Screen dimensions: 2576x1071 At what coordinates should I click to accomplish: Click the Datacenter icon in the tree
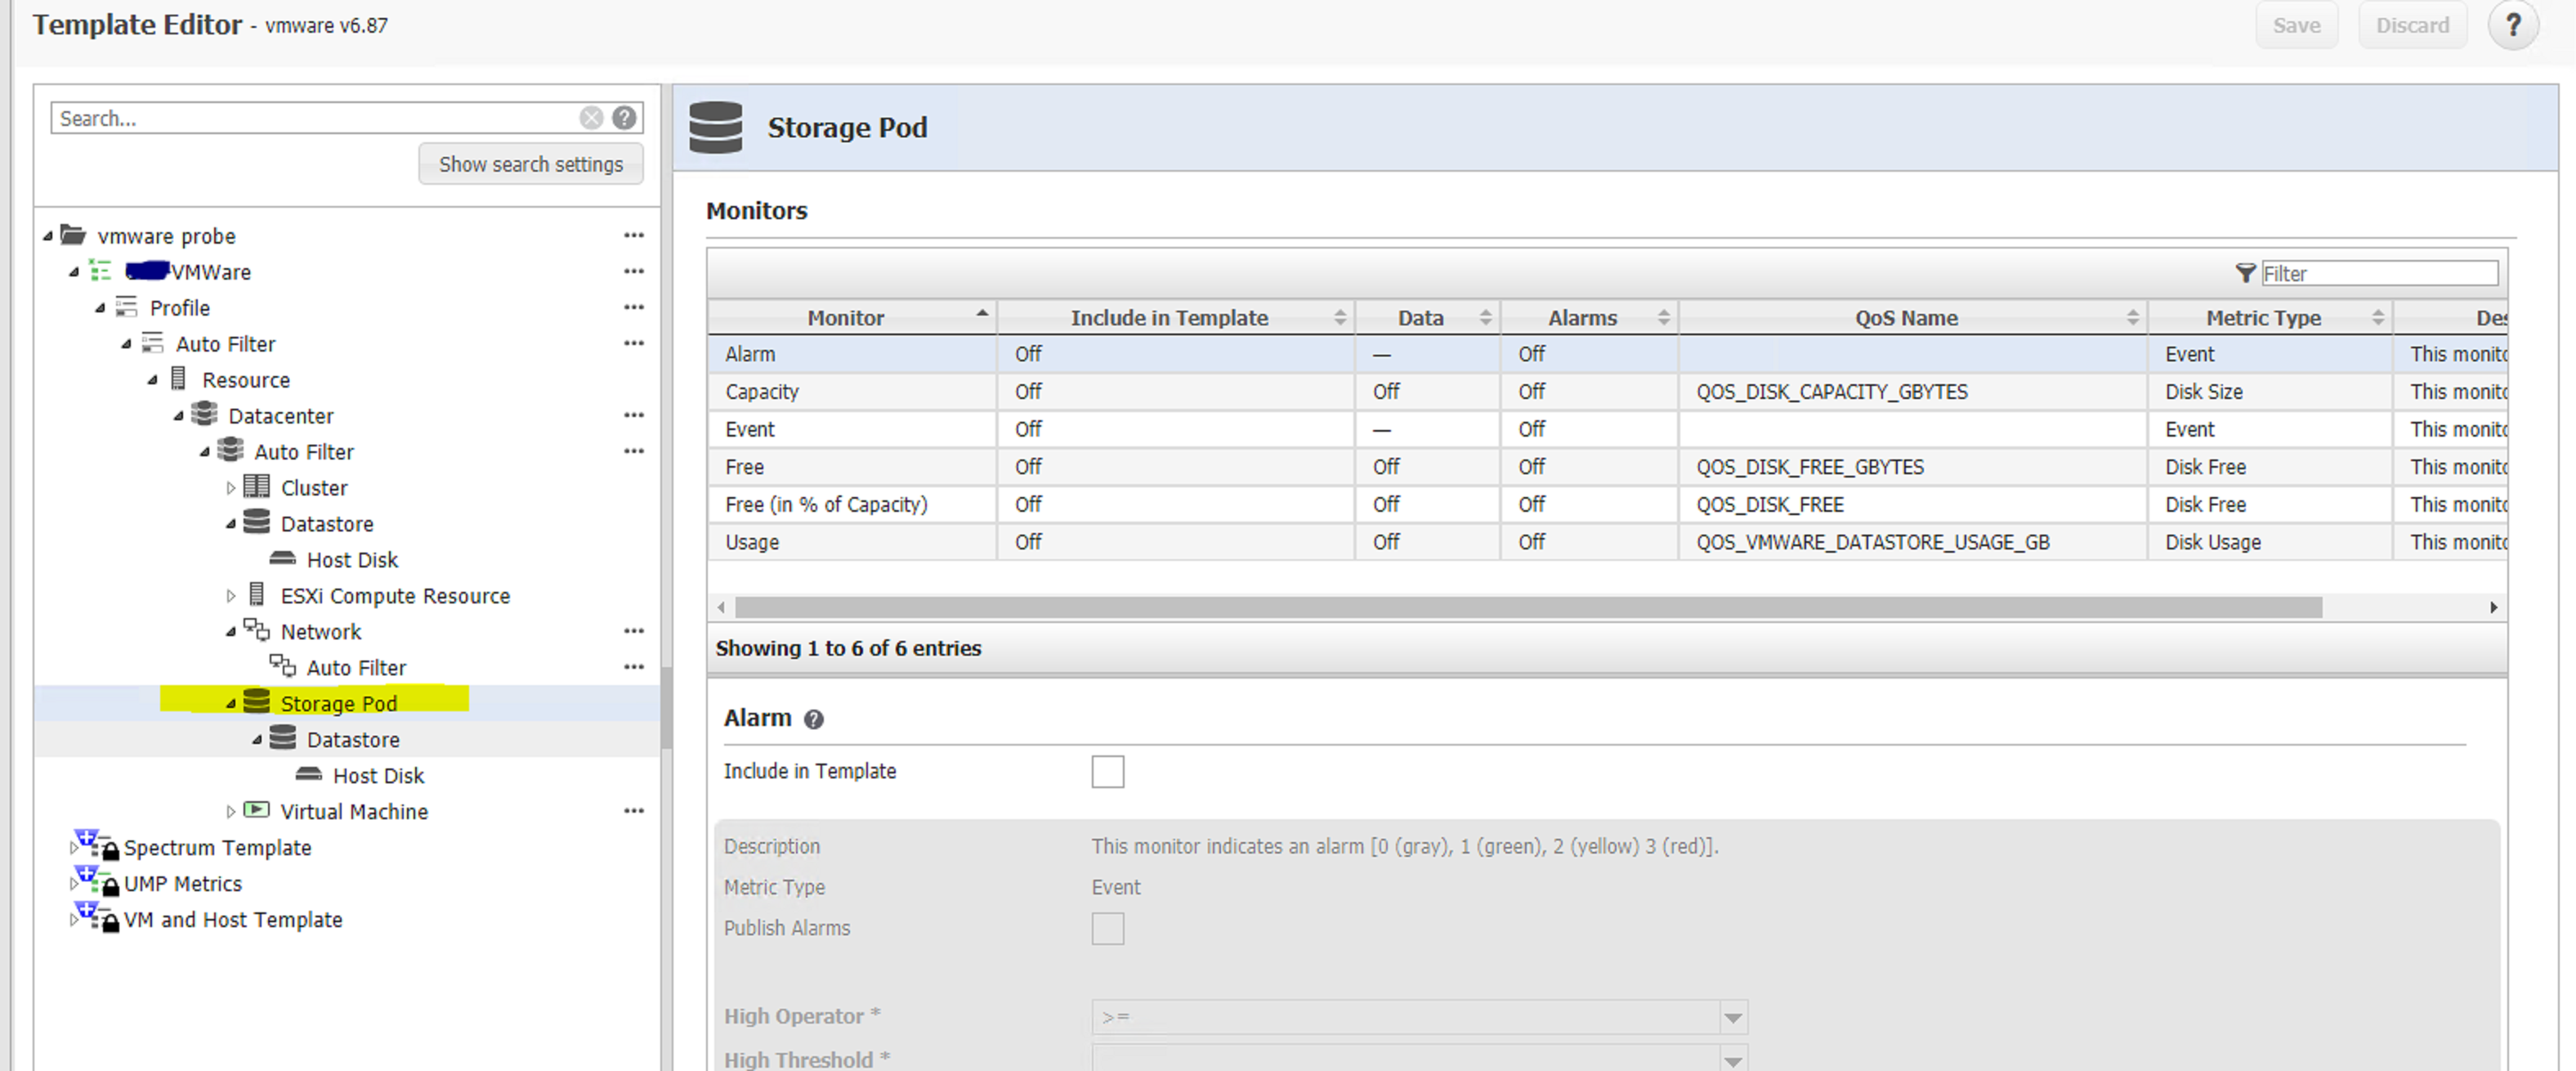pyautogui.click(x=205, y=414)
